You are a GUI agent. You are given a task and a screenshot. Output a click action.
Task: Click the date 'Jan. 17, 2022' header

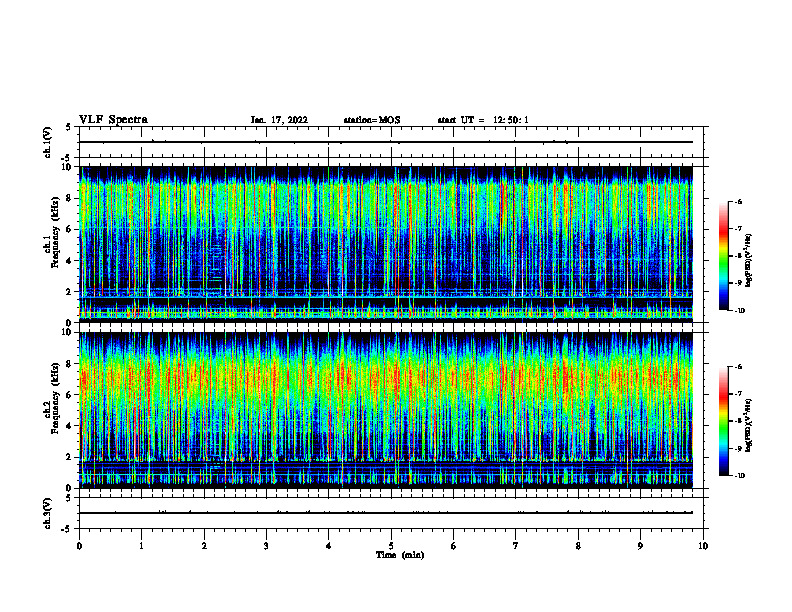tap(279, 120)
